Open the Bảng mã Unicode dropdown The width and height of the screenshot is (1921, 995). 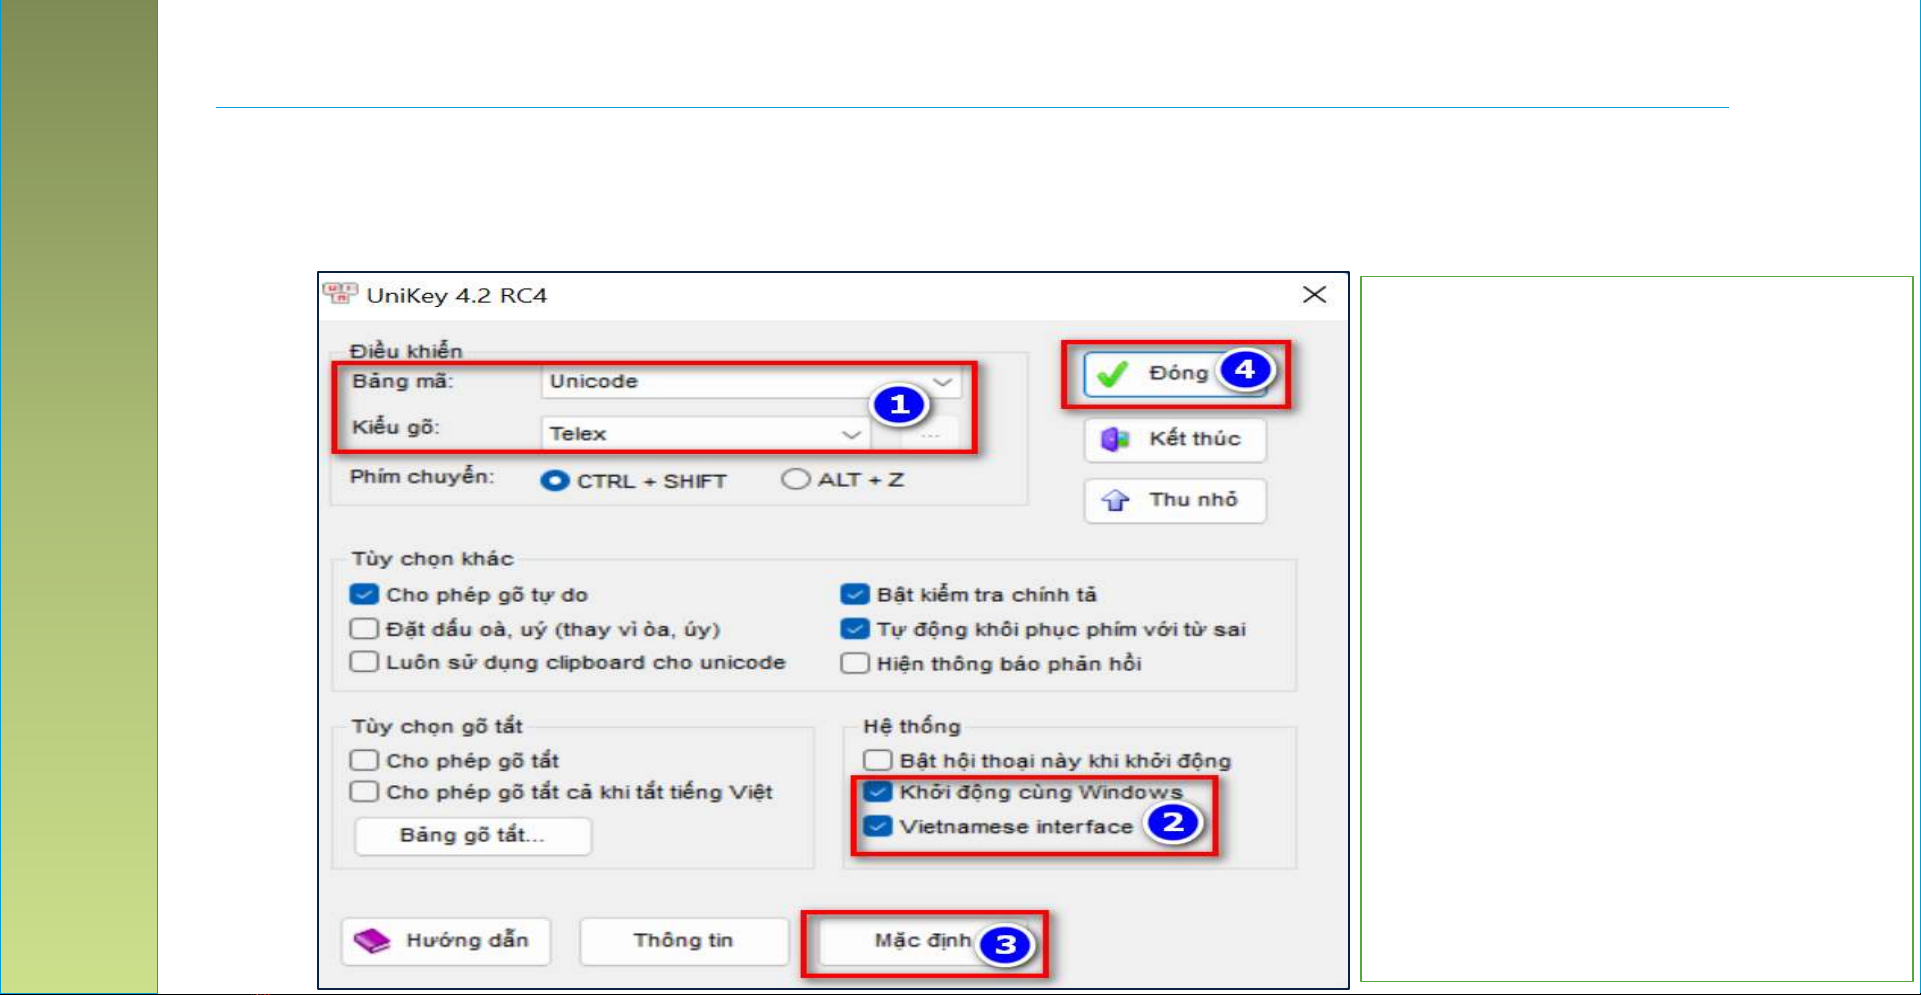pyautogui.click(x=750, y=381)
